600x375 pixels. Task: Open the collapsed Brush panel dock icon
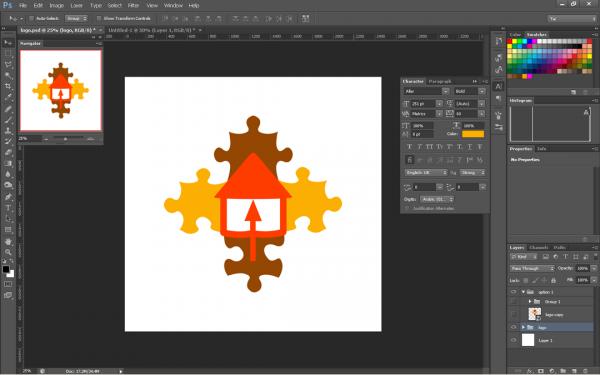click(499, 115)
